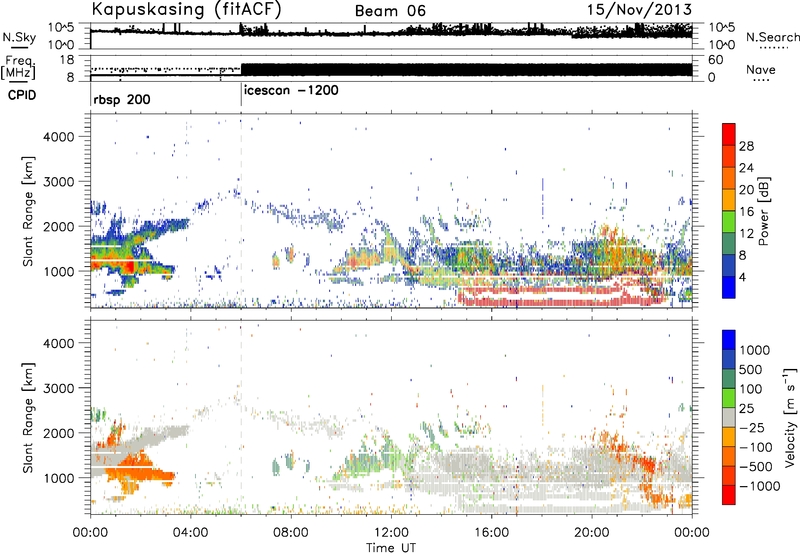800x554 pixels.
Task: Click the '2000' tick of velocity panel
Action: pyautogui.click(x=59, y=433)
